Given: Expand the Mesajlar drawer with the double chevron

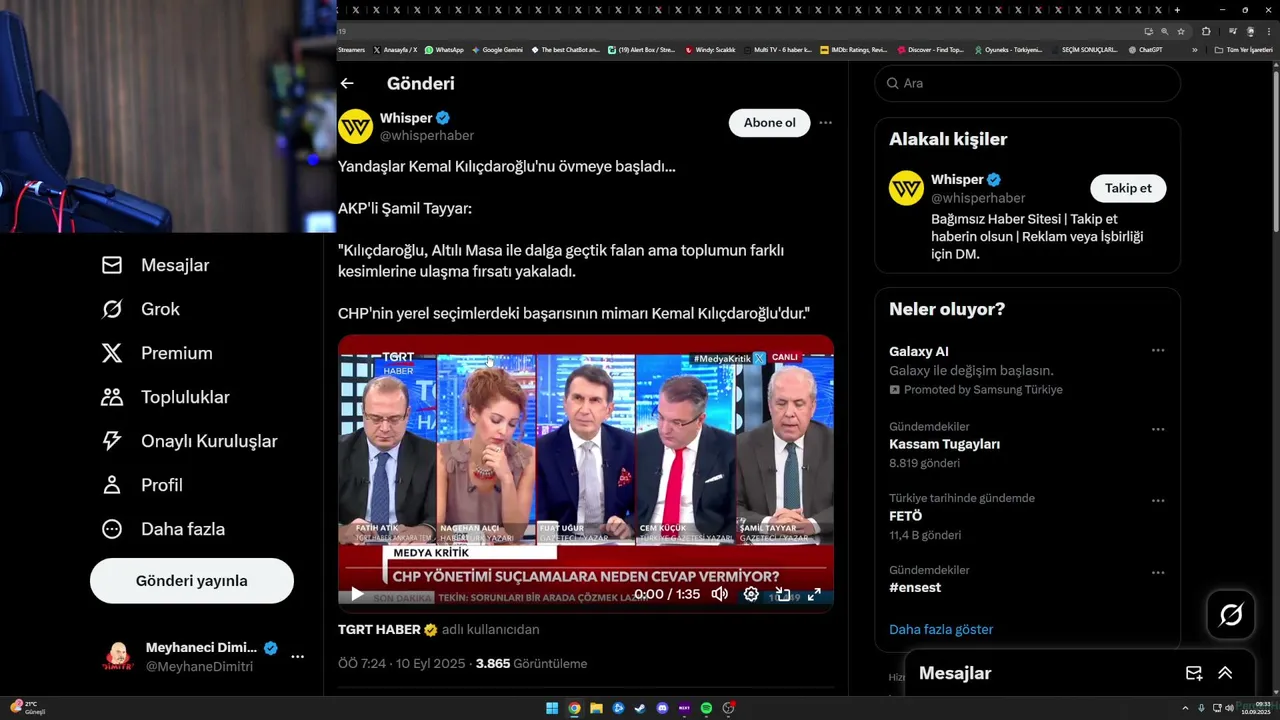Looking at the screenshot, I should coord(1225,673).
